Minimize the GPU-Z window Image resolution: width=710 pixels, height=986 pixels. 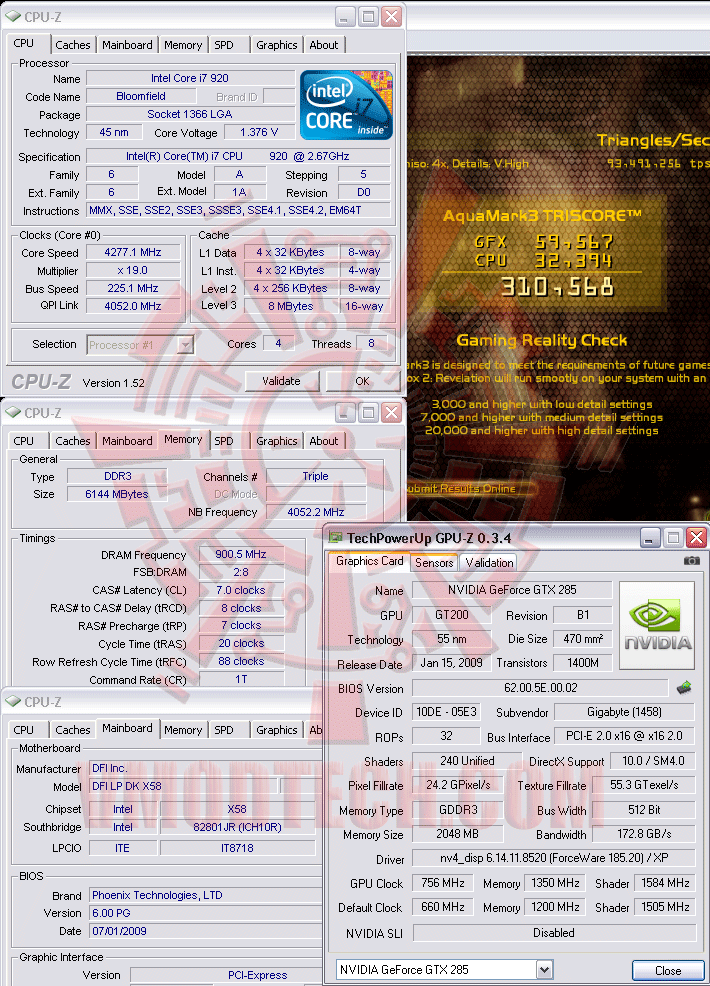[650, 538]
